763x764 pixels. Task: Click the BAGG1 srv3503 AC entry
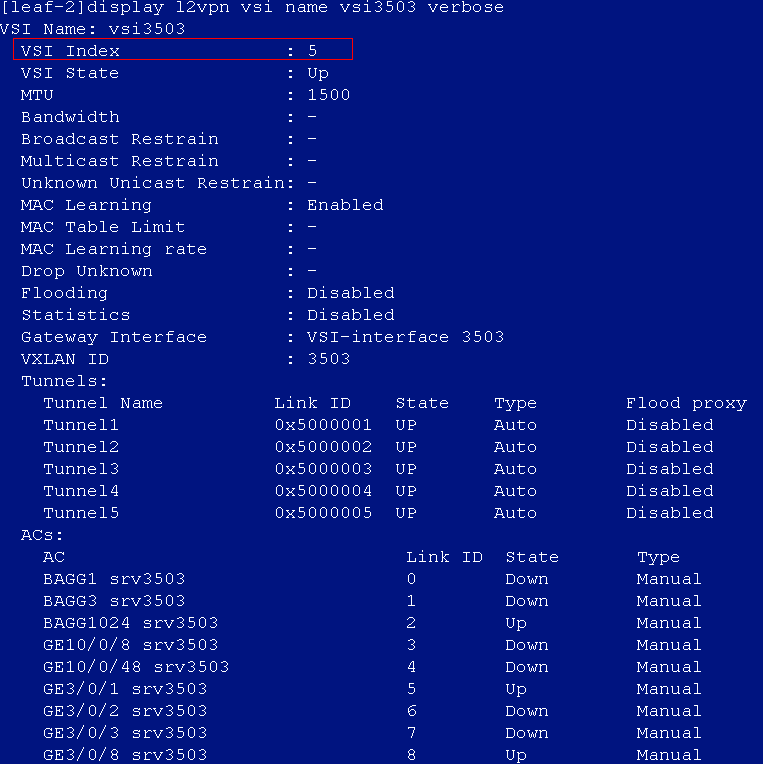[114, 579]
